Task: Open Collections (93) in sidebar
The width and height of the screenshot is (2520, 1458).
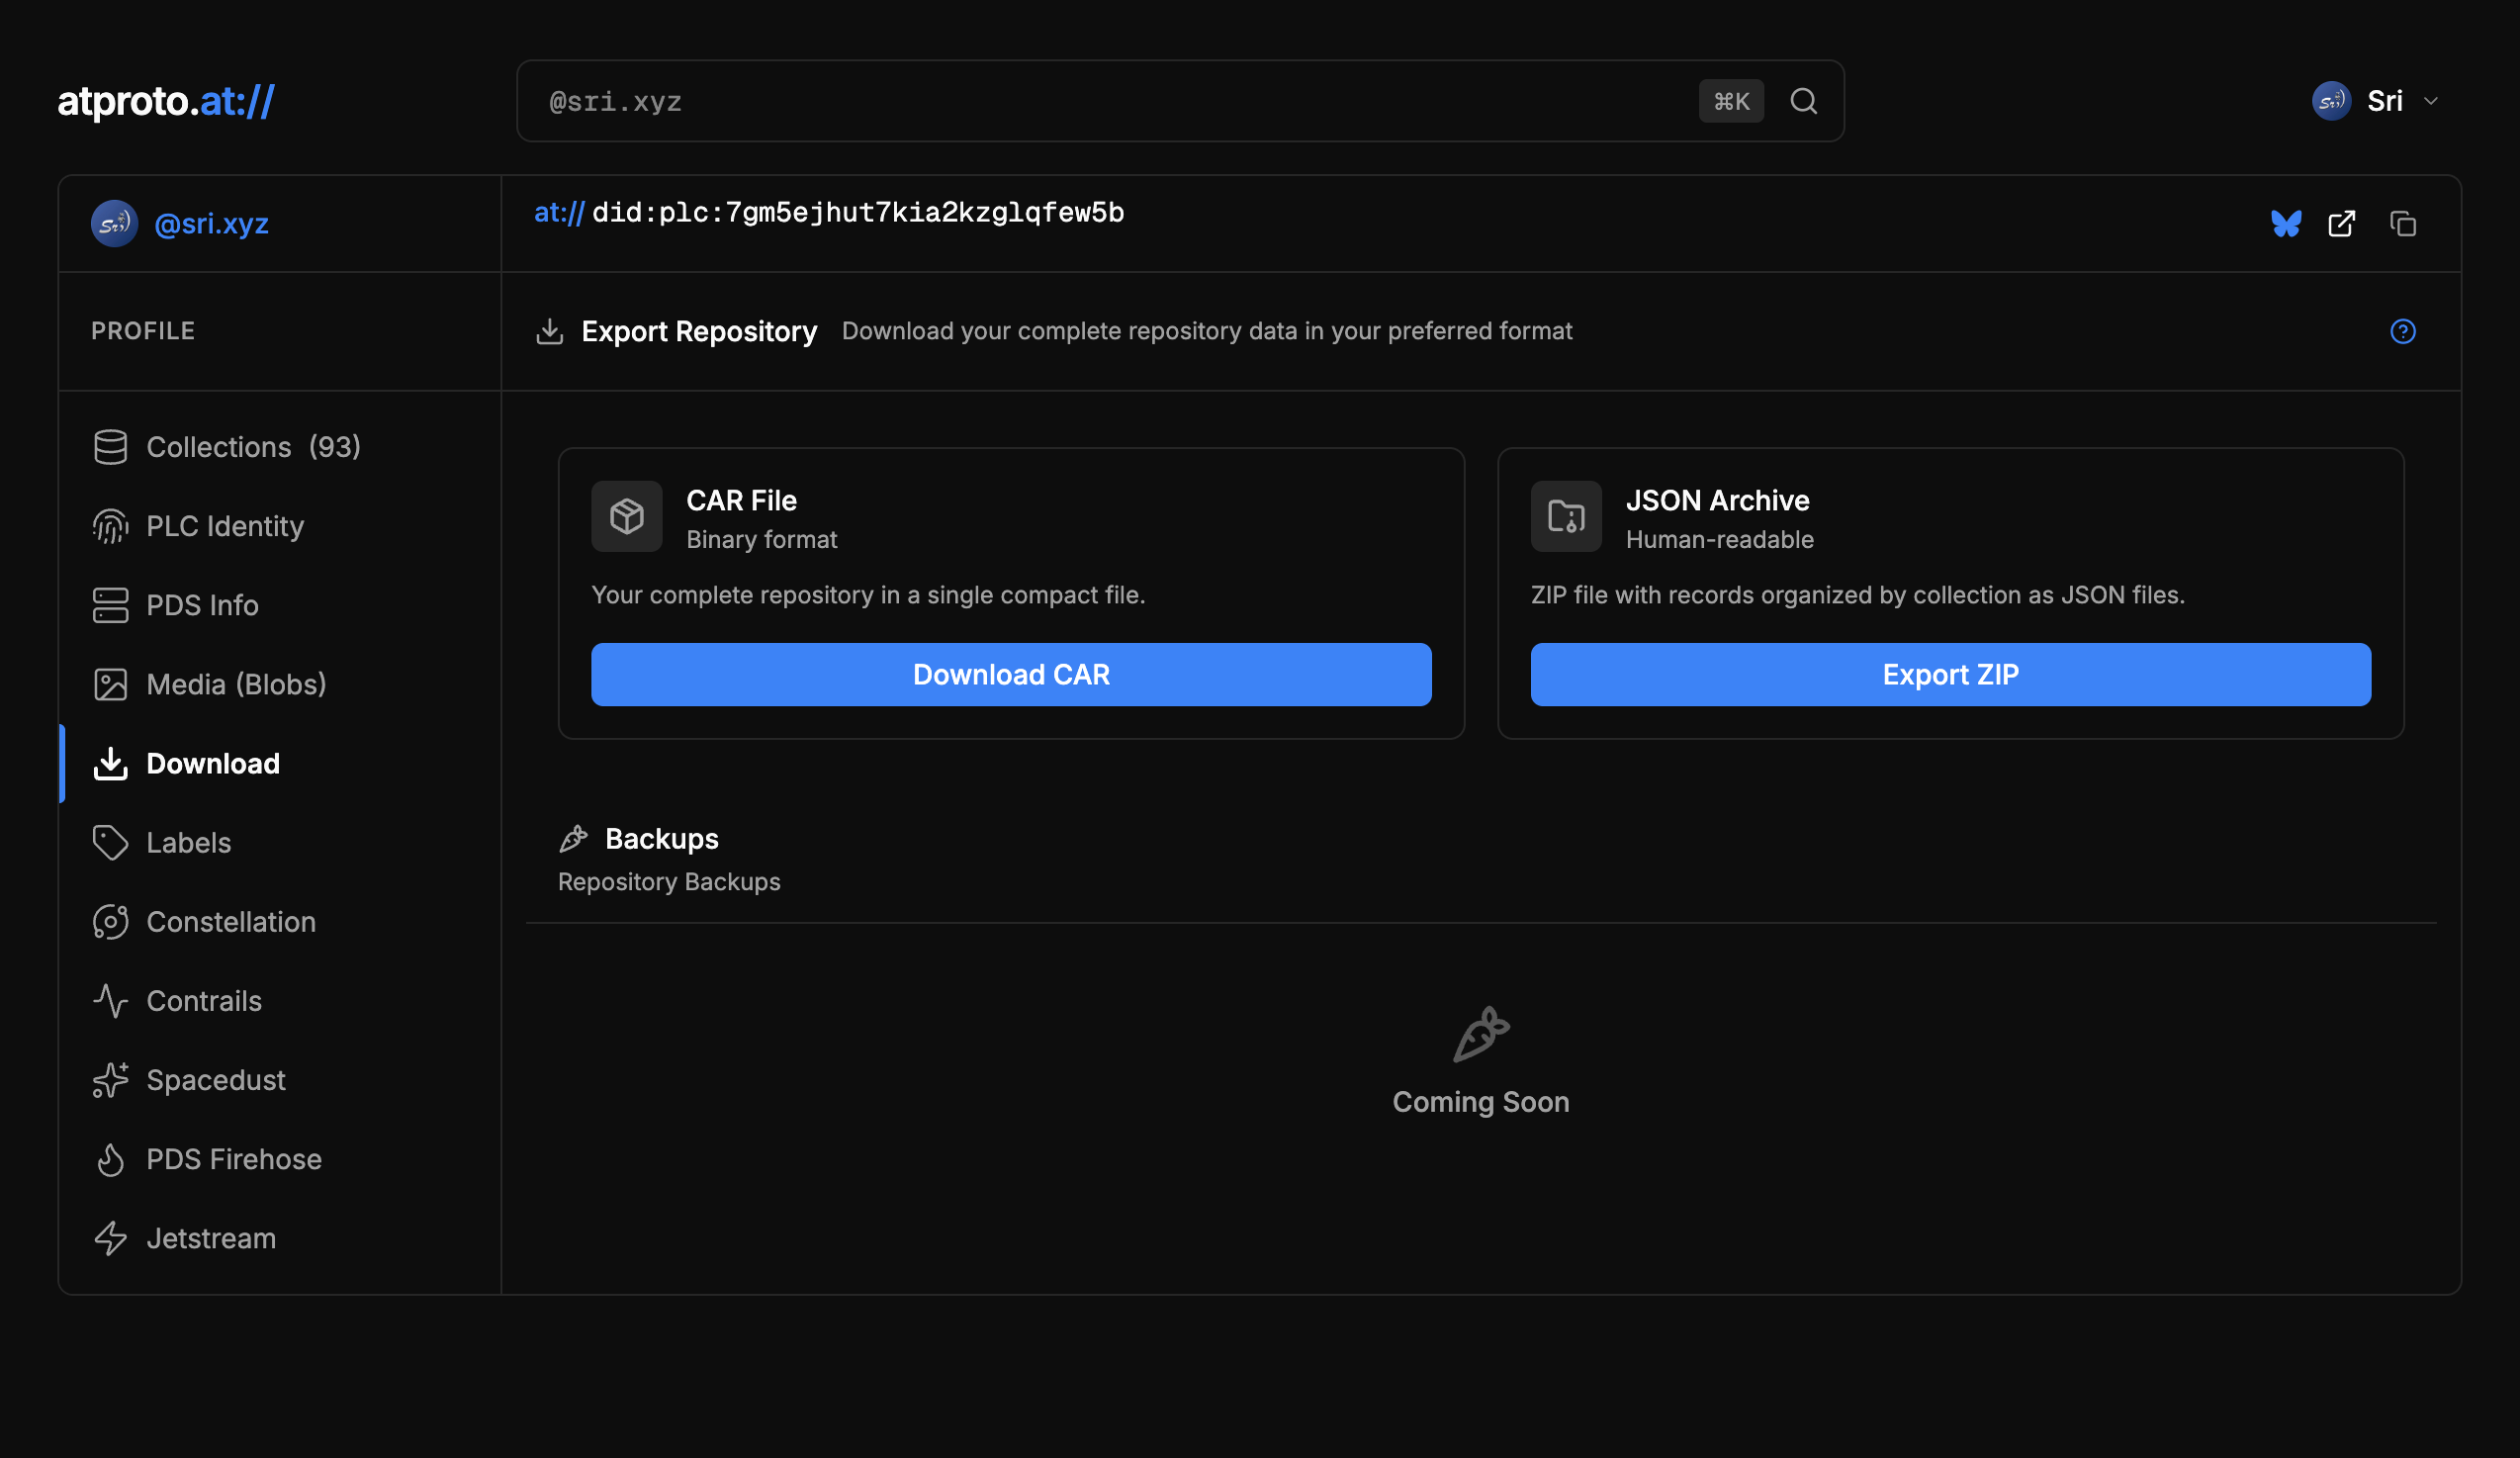Action: pos(252,447)
